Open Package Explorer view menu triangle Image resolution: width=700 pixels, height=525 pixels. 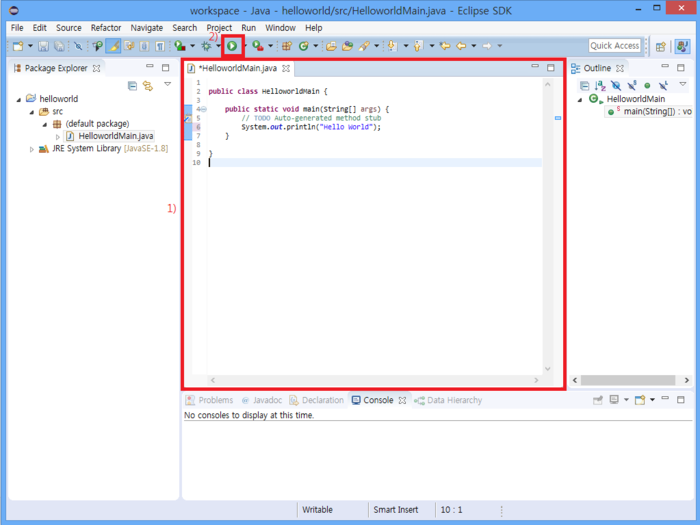167,84
